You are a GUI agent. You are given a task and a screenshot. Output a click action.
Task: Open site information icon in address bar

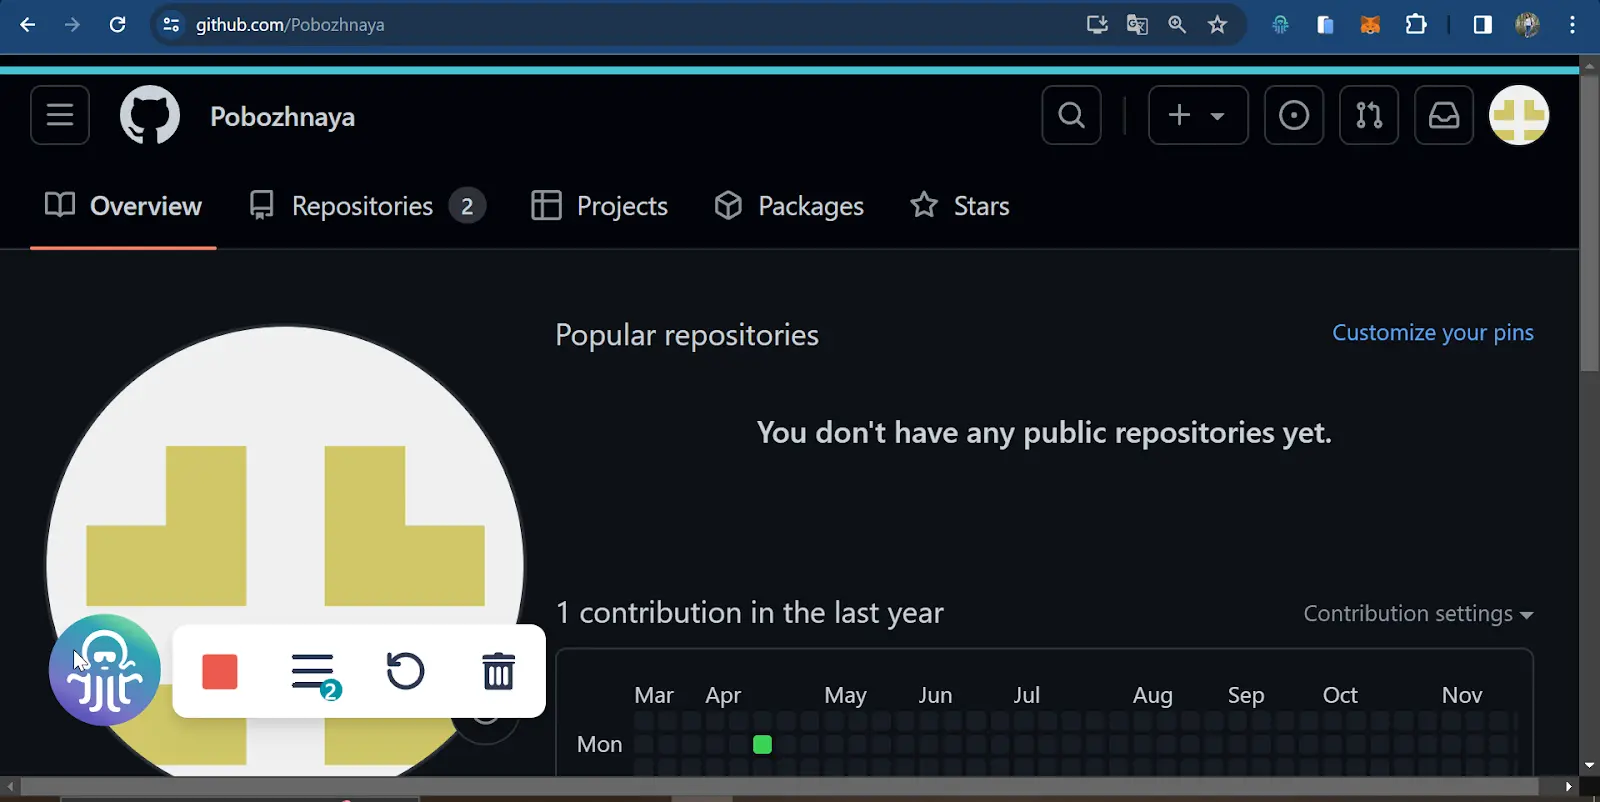point(171,25)
